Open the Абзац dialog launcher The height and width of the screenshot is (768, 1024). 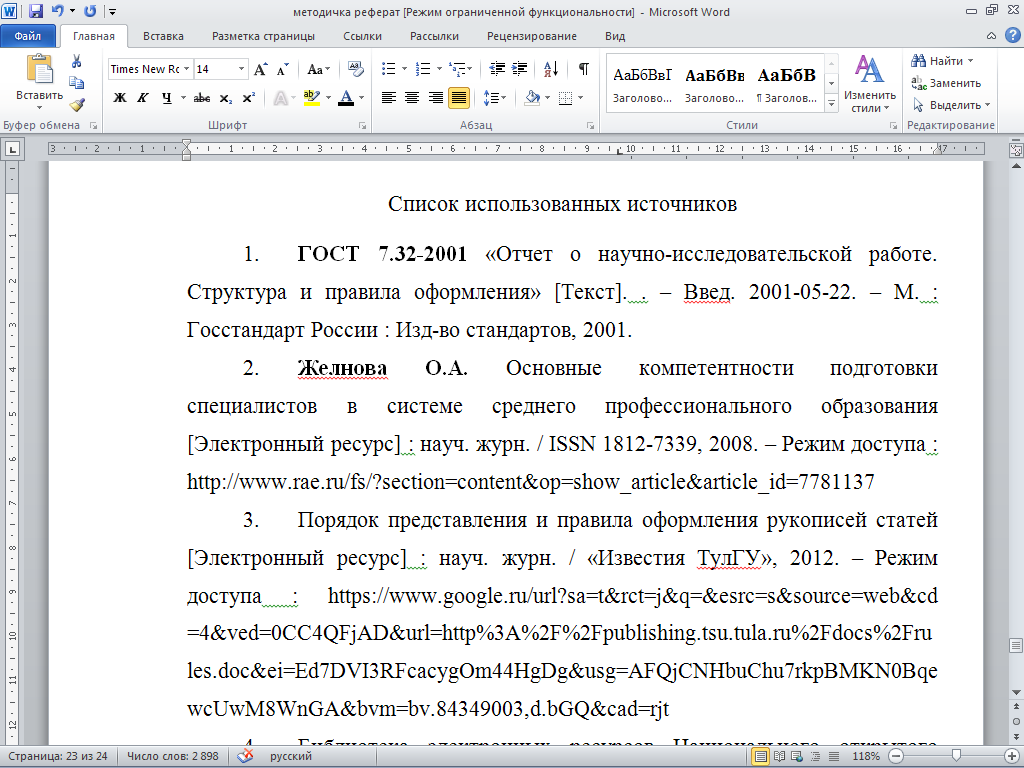[x=590, y=125]
